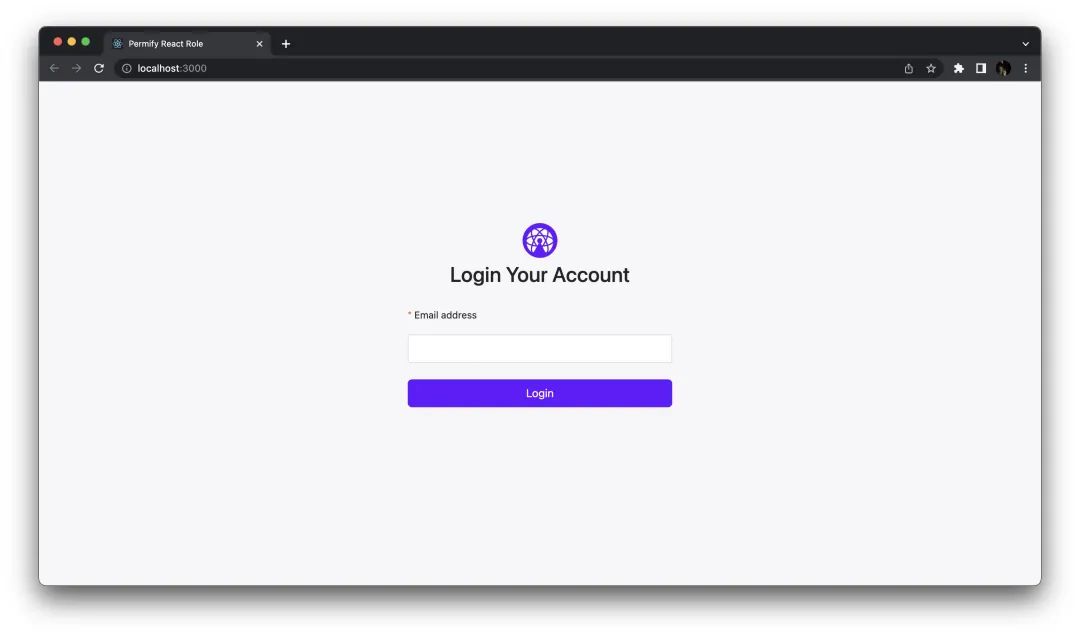Open the extensions puzzle icon

pyautogui.click(x=959, y=68)
